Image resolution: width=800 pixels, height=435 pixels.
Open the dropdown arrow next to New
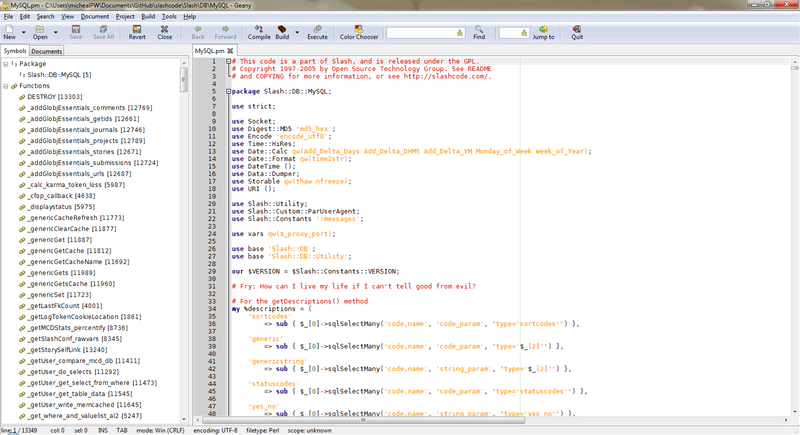click(23, 33)
